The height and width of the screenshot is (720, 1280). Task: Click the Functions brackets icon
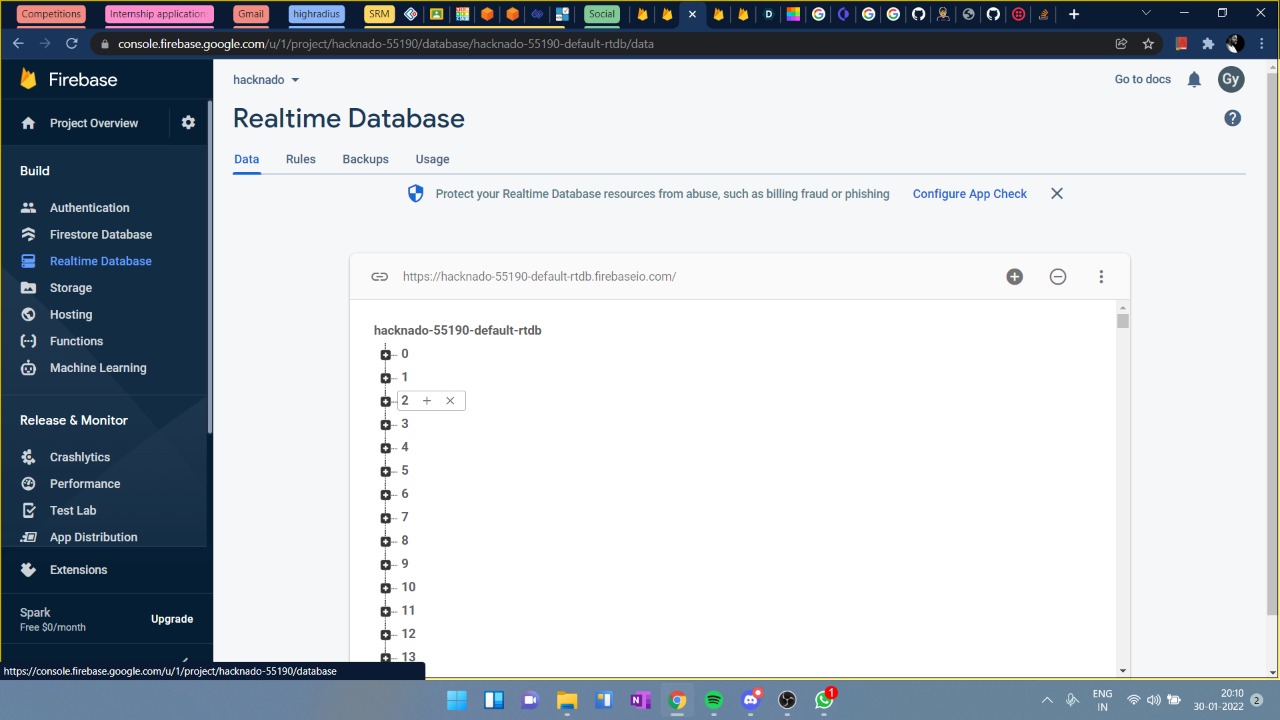[x=28, y=341]
